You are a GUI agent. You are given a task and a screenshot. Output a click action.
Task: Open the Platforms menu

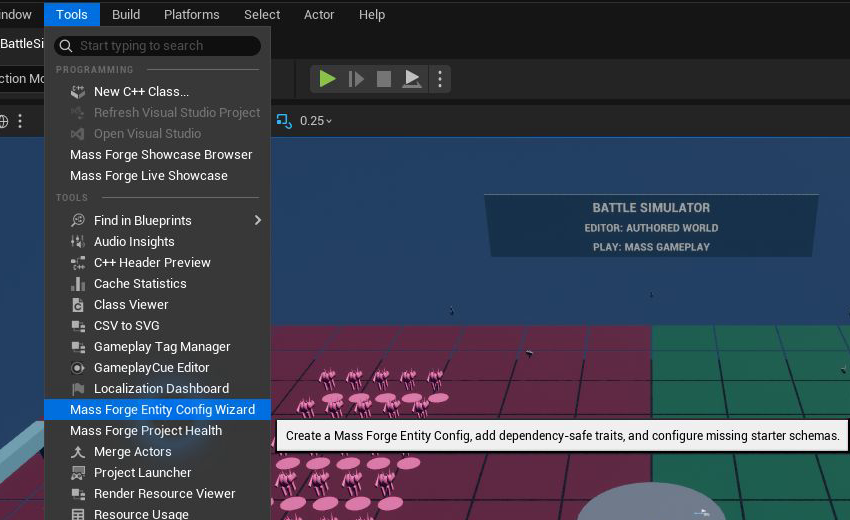point(191,15)
